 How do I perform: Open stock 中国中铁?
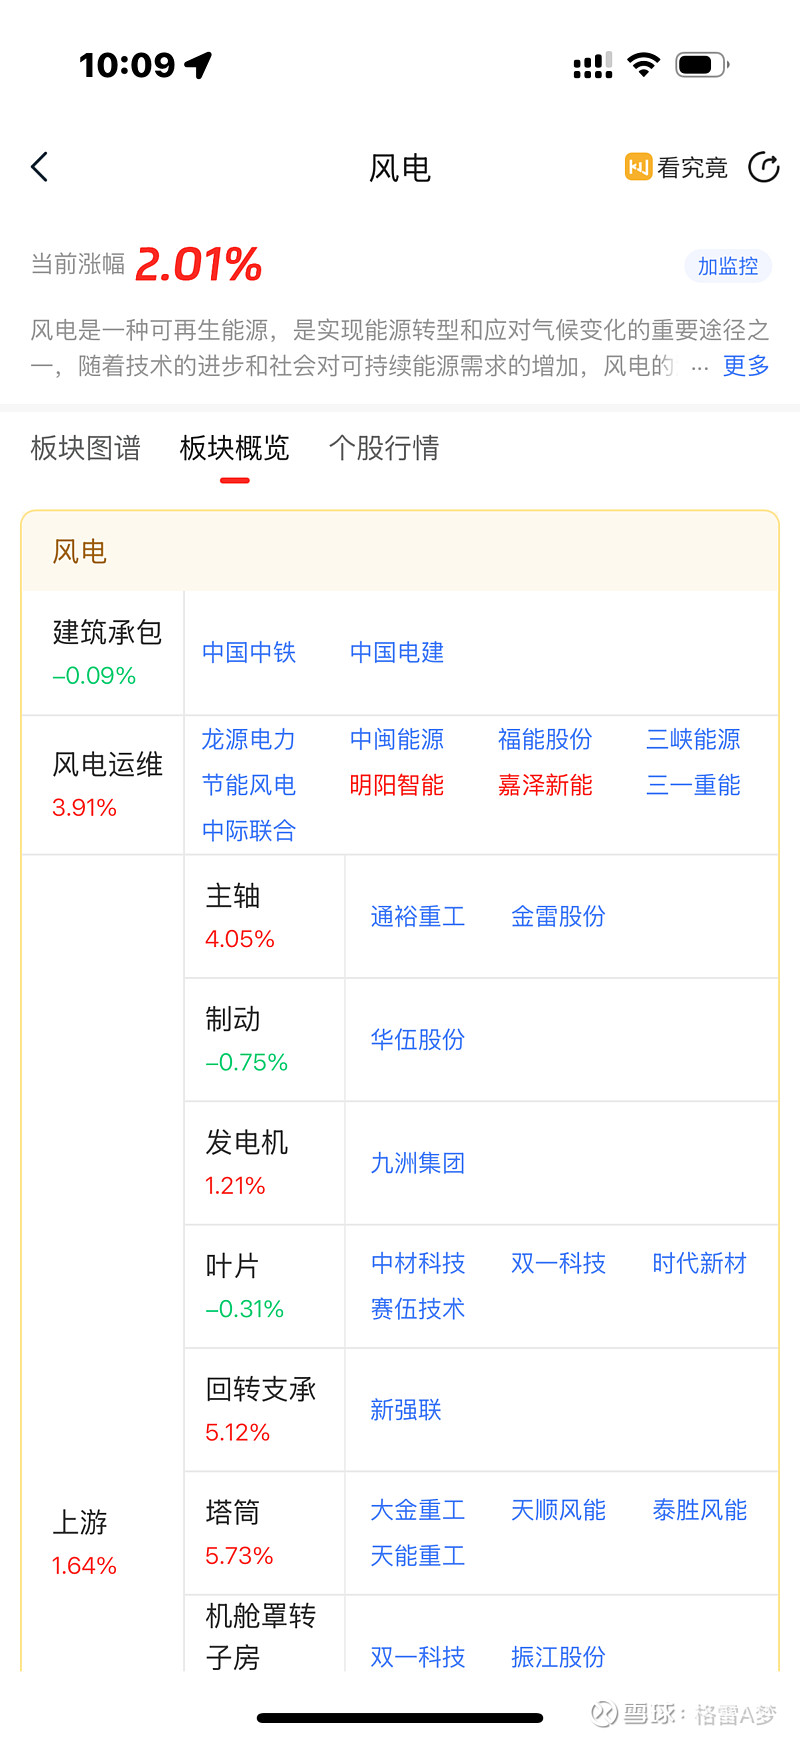249,653
